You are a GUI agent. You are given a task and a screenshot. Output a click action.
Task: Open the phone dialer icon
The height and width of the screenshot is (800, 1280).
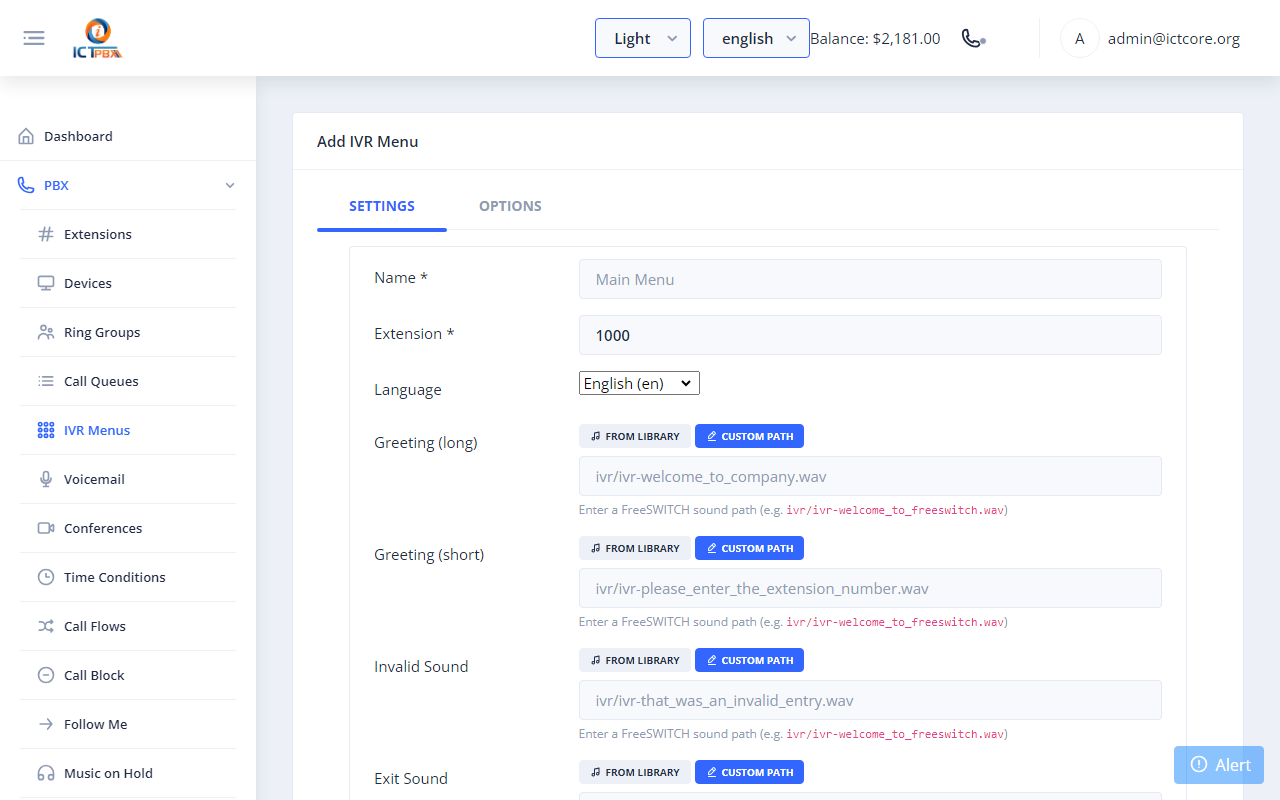click(973, 38)
